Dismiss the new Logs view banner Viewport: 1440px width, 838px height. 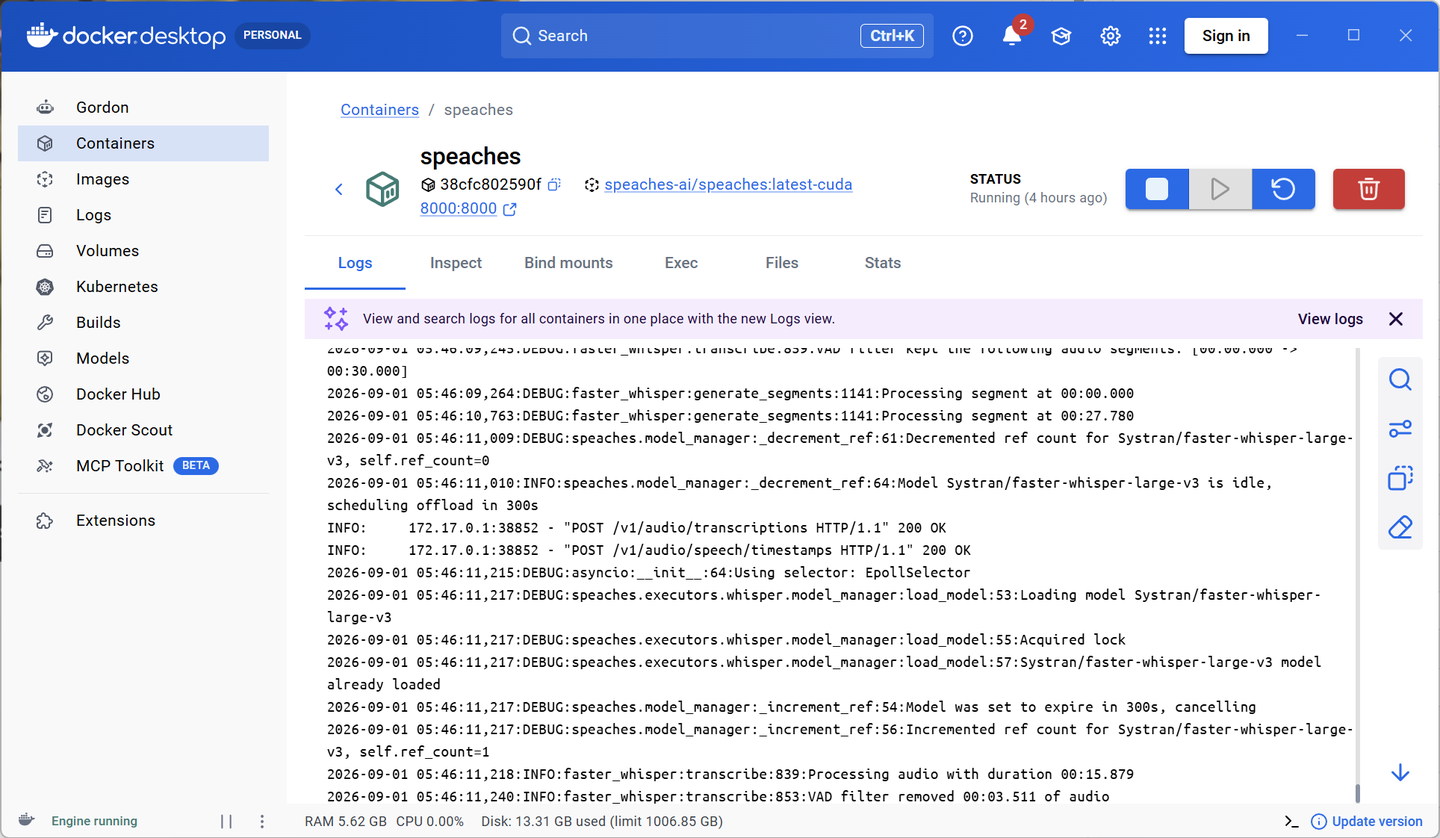click(x=1396, y=319)
